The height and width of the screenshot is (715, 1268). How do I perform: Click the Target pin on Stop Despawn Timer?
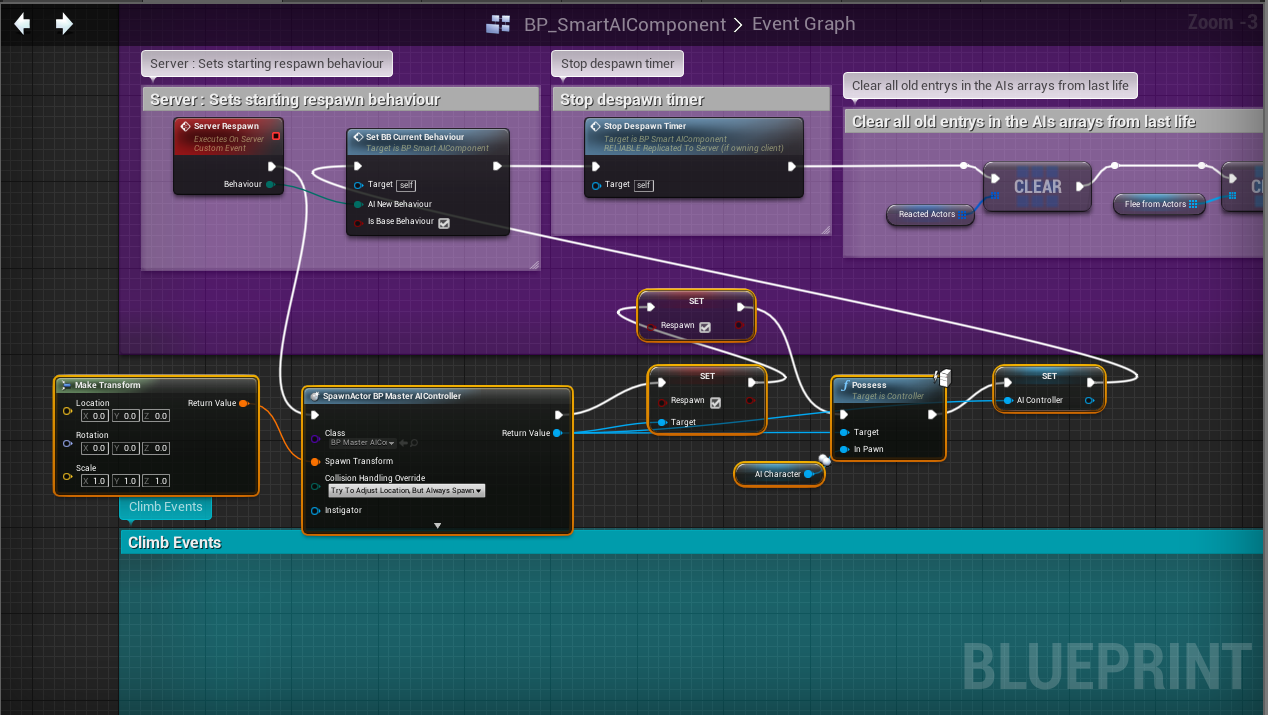pyautogui.click(x=597, y=185)
